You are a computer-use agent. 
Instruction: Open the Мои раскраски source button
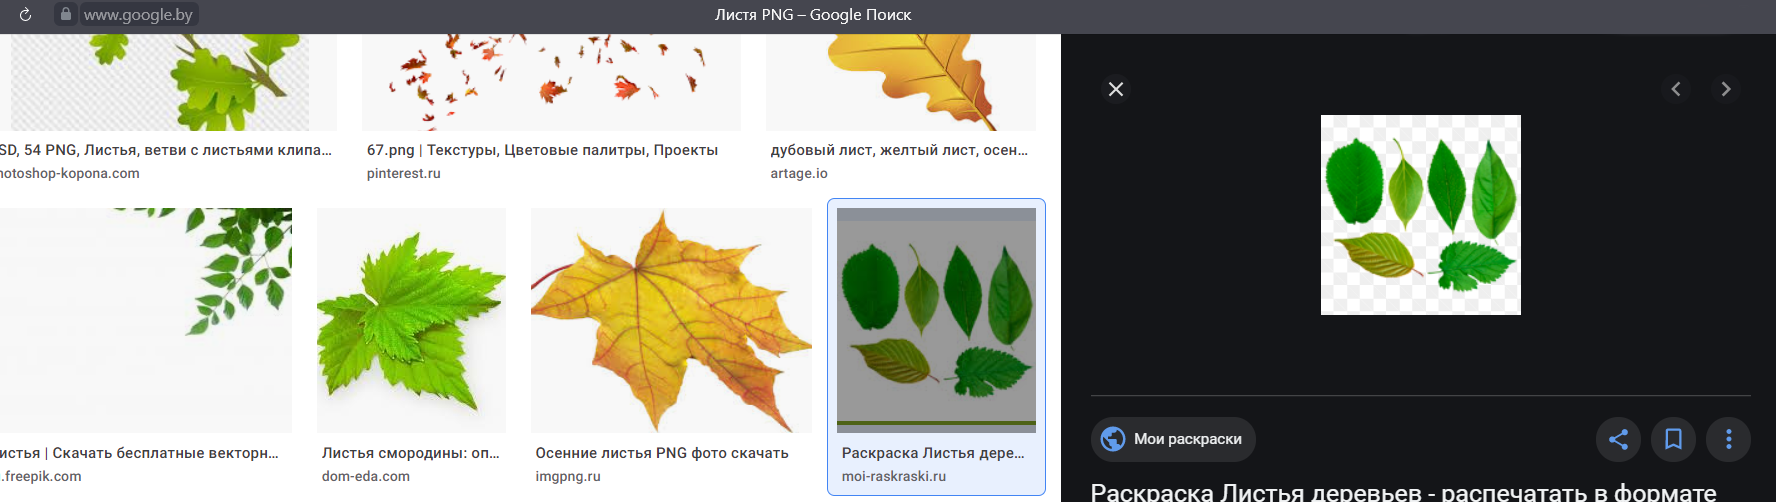(1187, 439)
